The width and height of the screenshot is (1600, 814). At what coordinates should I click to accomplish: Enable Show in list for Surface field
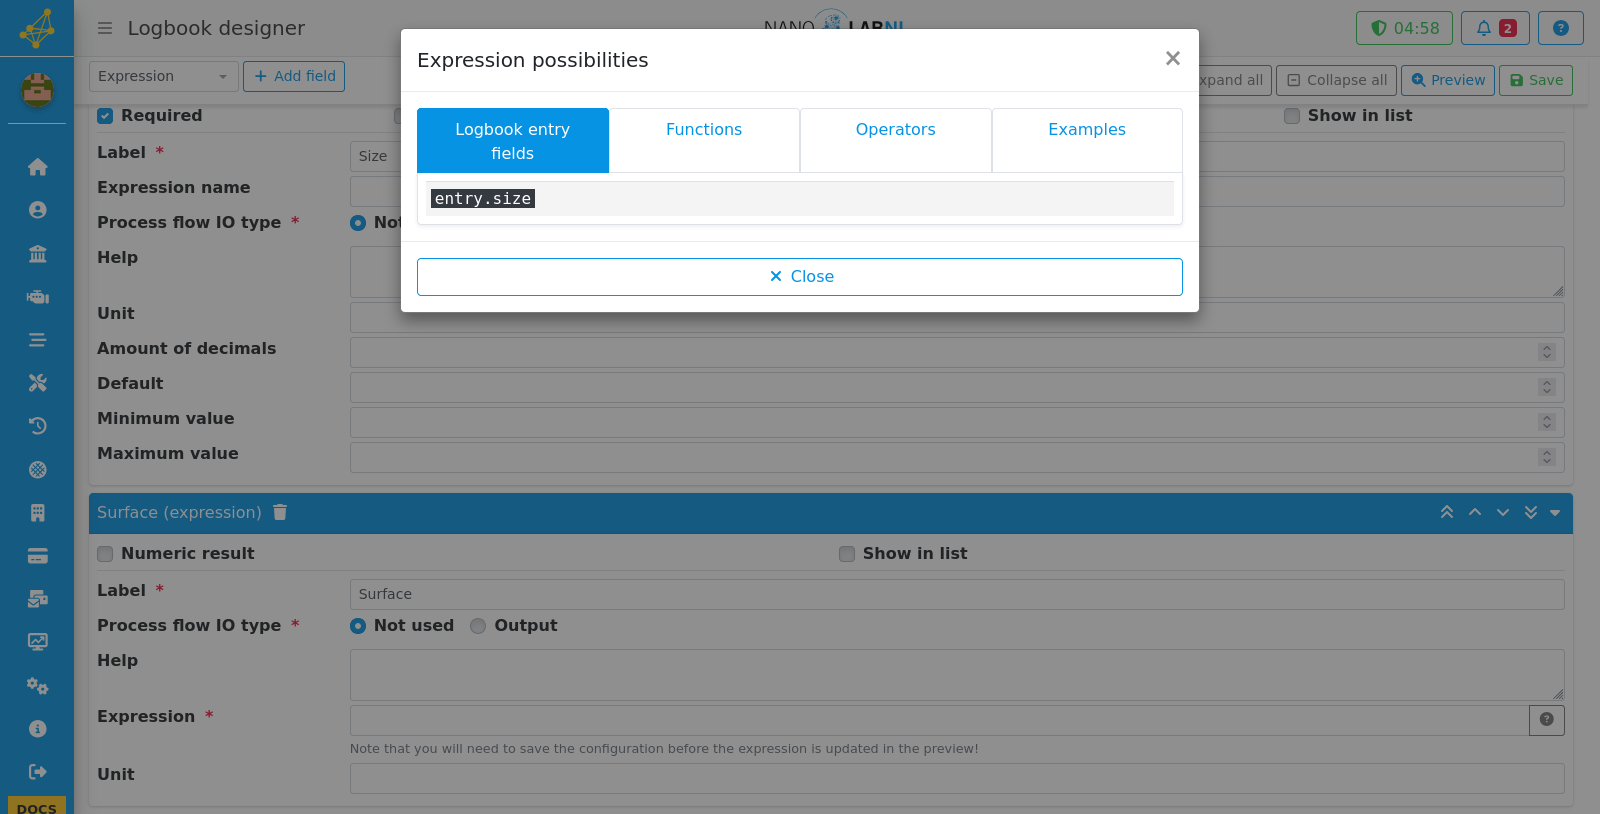click(847, 554)
